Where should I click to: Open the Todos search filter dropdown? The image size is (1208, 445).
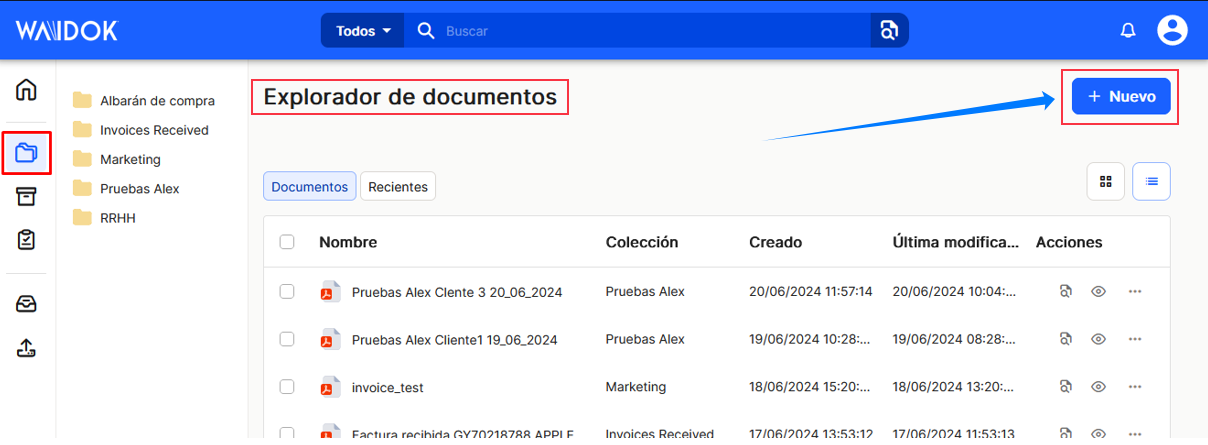point(363,31)
